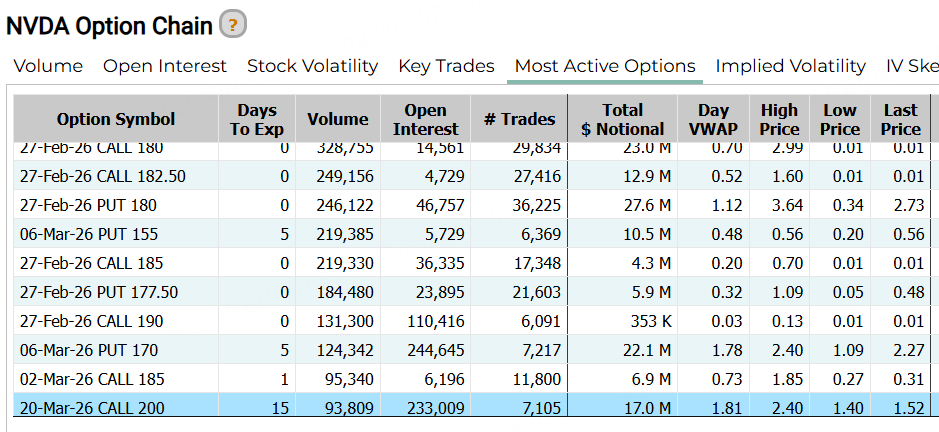Viewport: 939px width, 432px height.
Task: Go to the Key Trades tab
Action: coord(446,66)
